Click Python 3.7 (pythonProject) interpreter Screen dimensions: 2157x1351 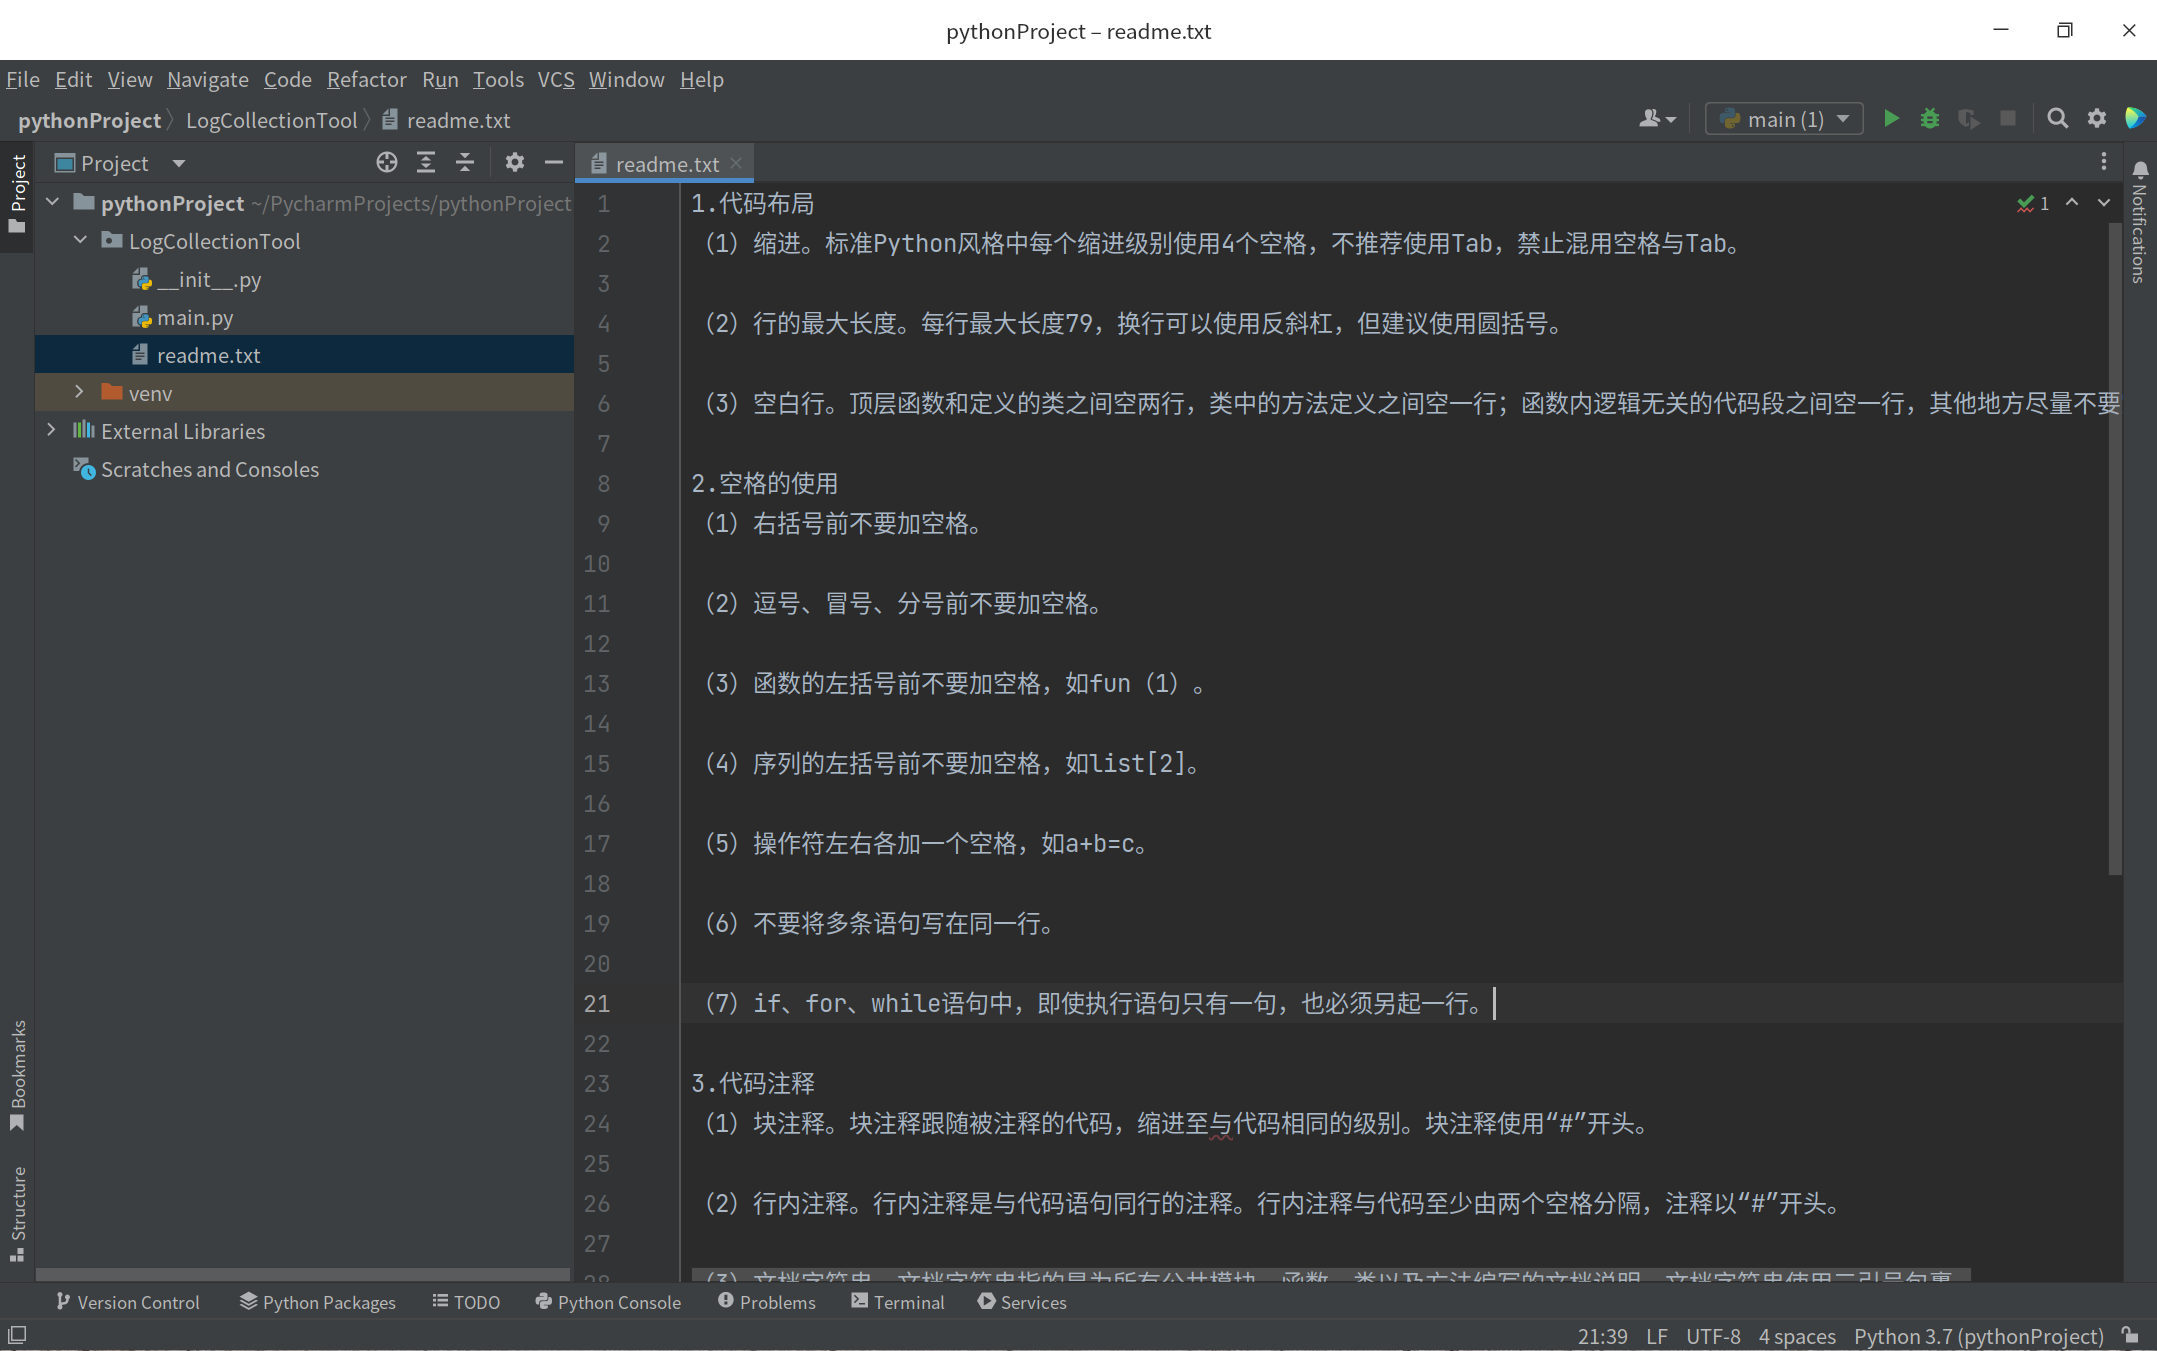click(x=1978, y=1336)
